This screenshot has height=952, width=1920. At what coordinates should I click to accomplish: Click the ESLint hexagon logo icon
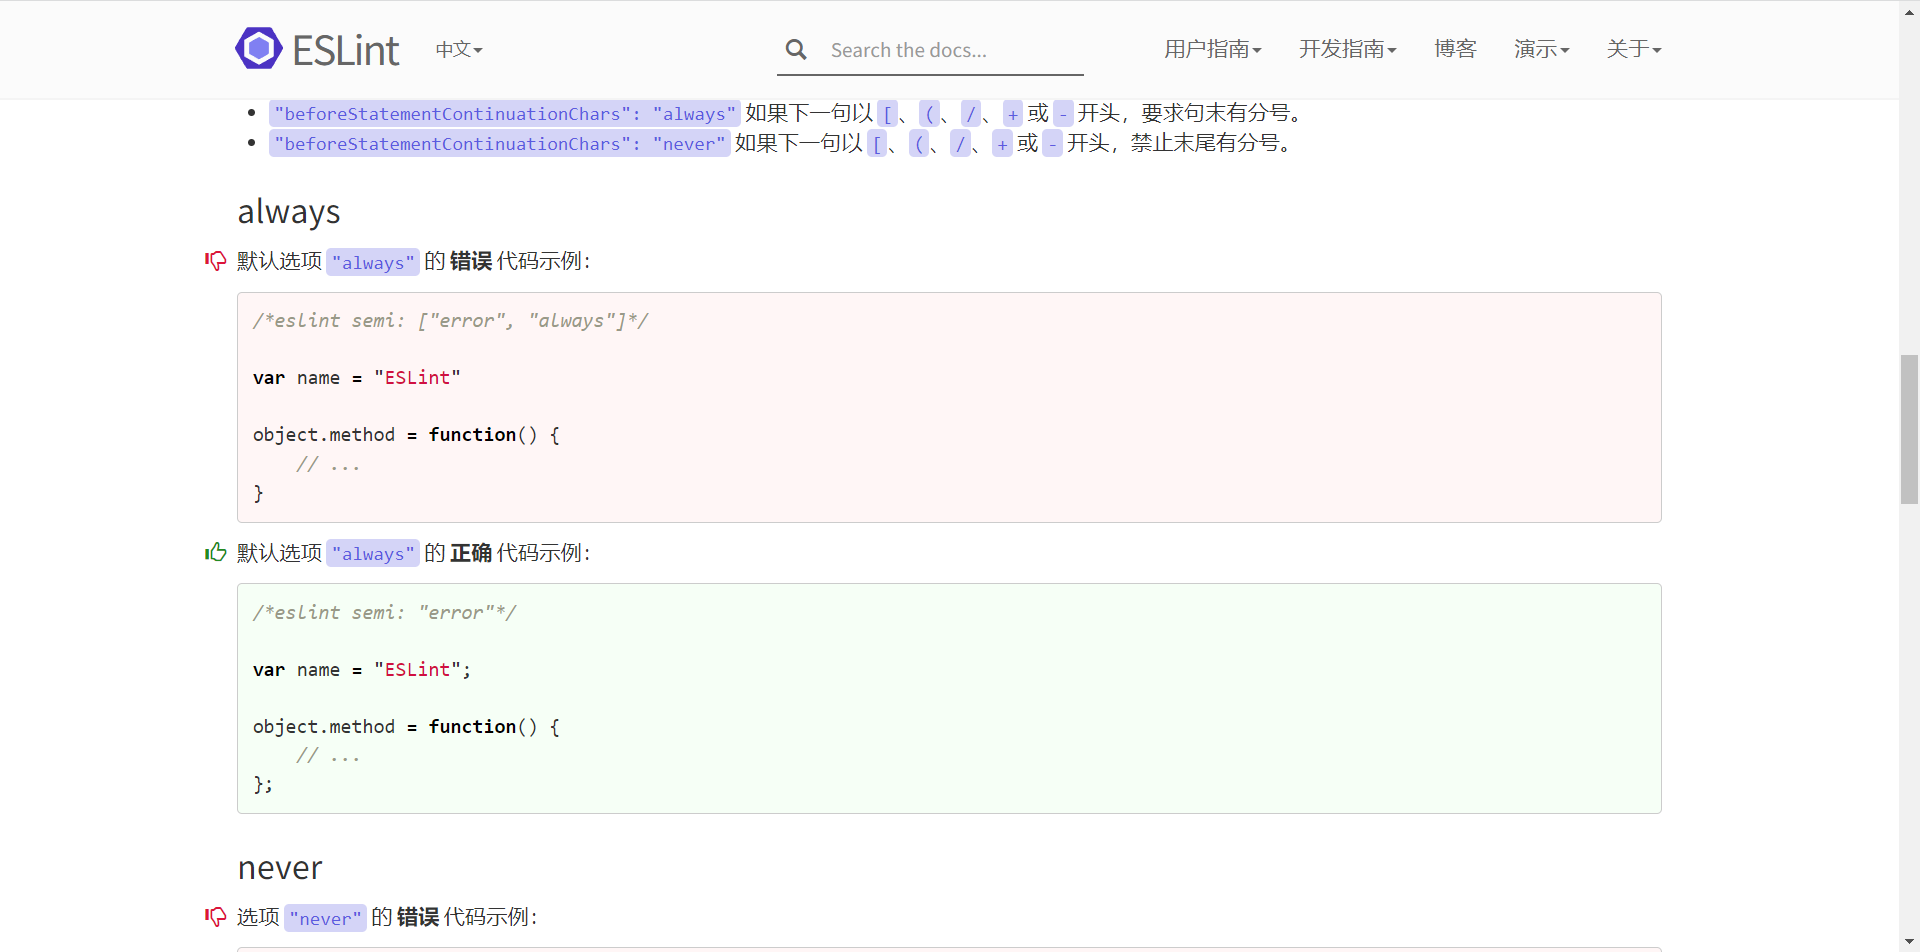point(259,48)
